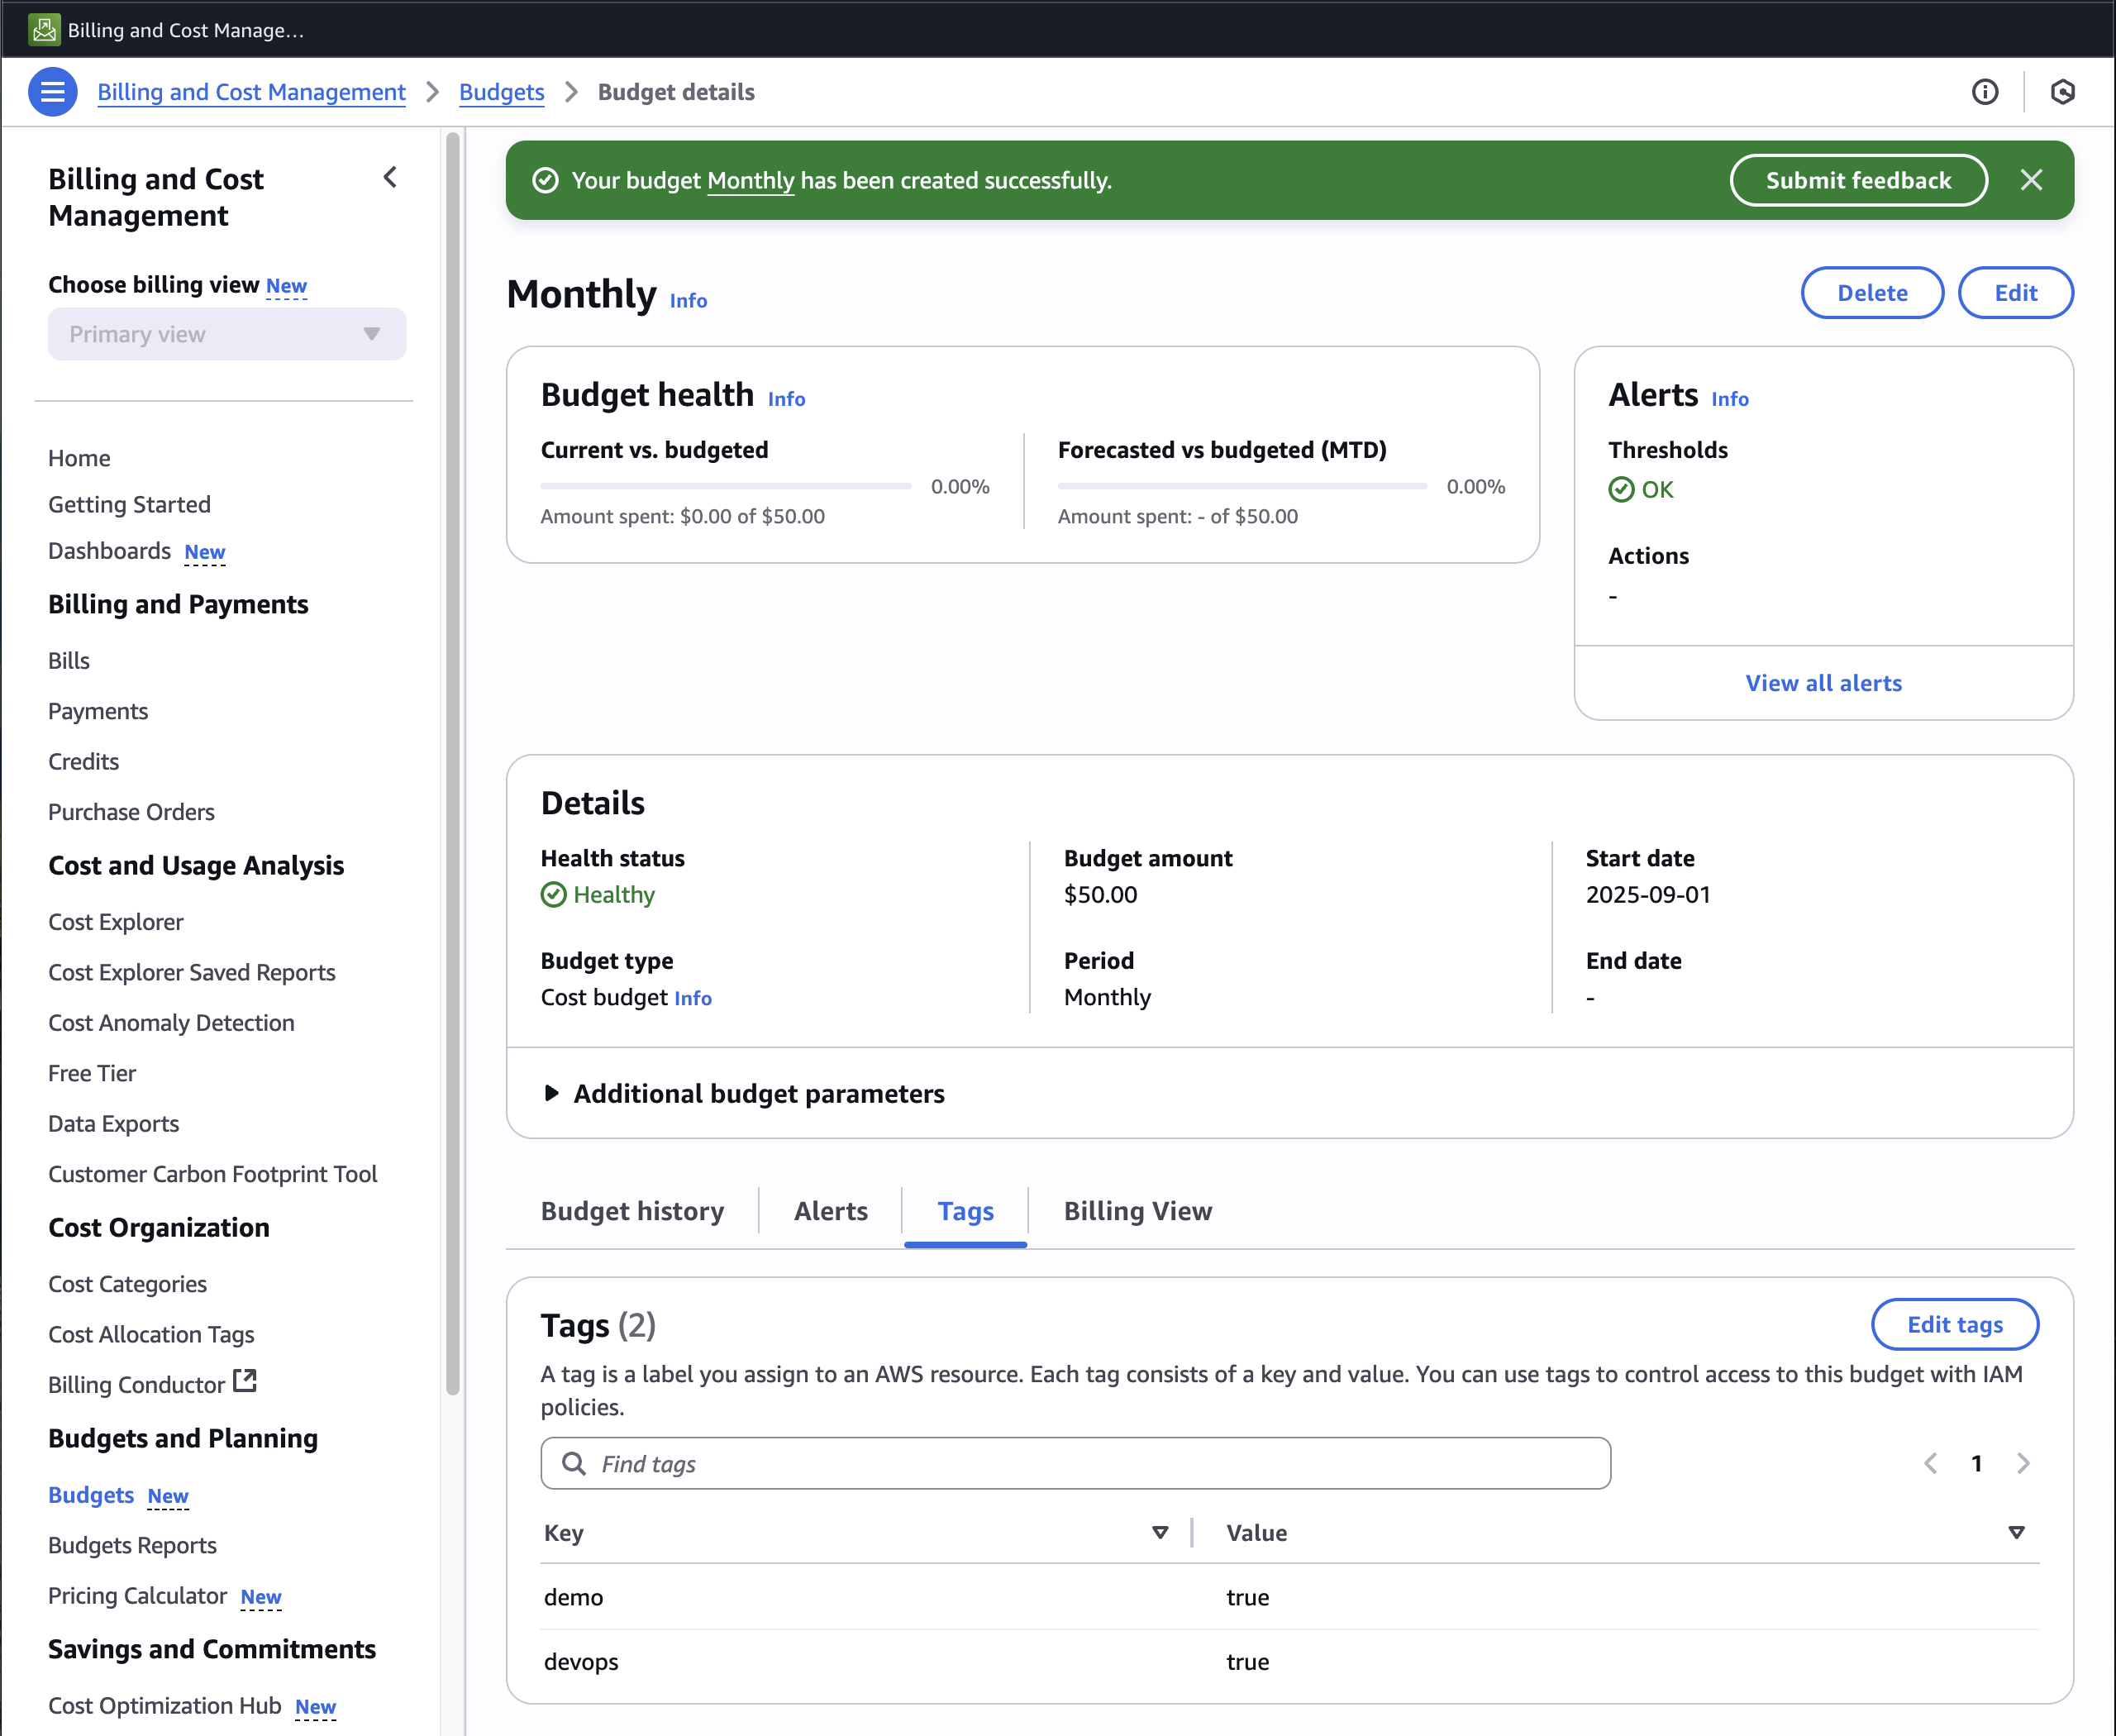Click into the Find tags field
This screenshot has height=1736, width=2116.
click(1100, 1464)
